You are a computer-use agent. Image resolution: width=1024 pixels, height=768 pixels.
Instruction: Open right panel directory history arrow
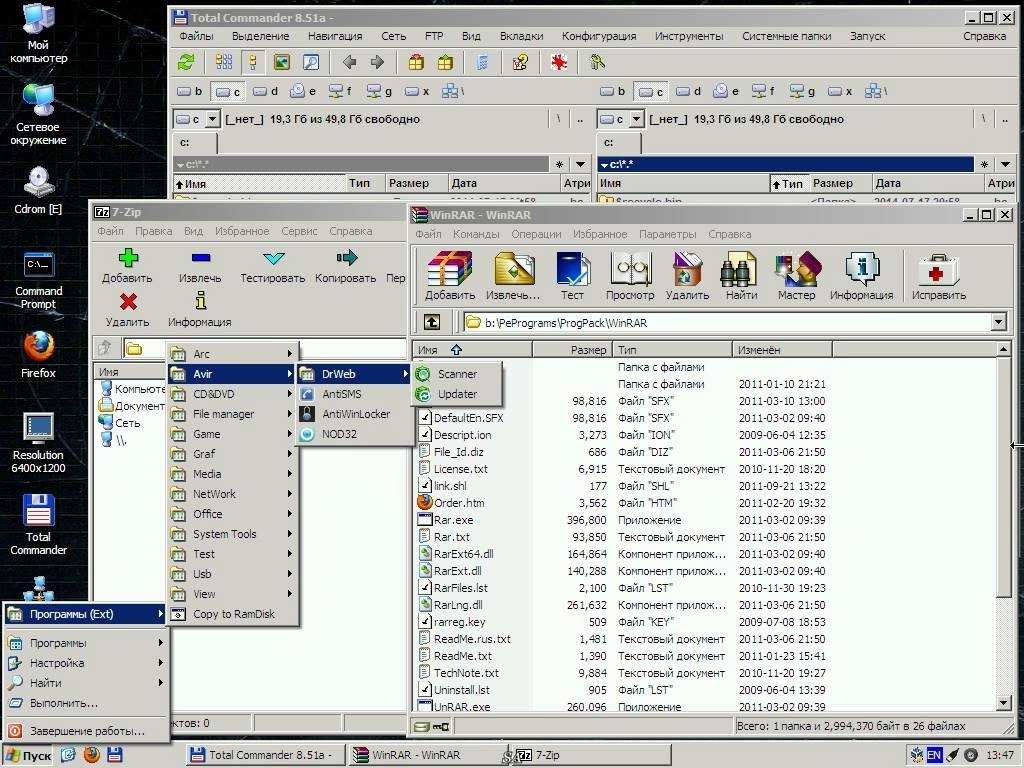click(1005, 165)
